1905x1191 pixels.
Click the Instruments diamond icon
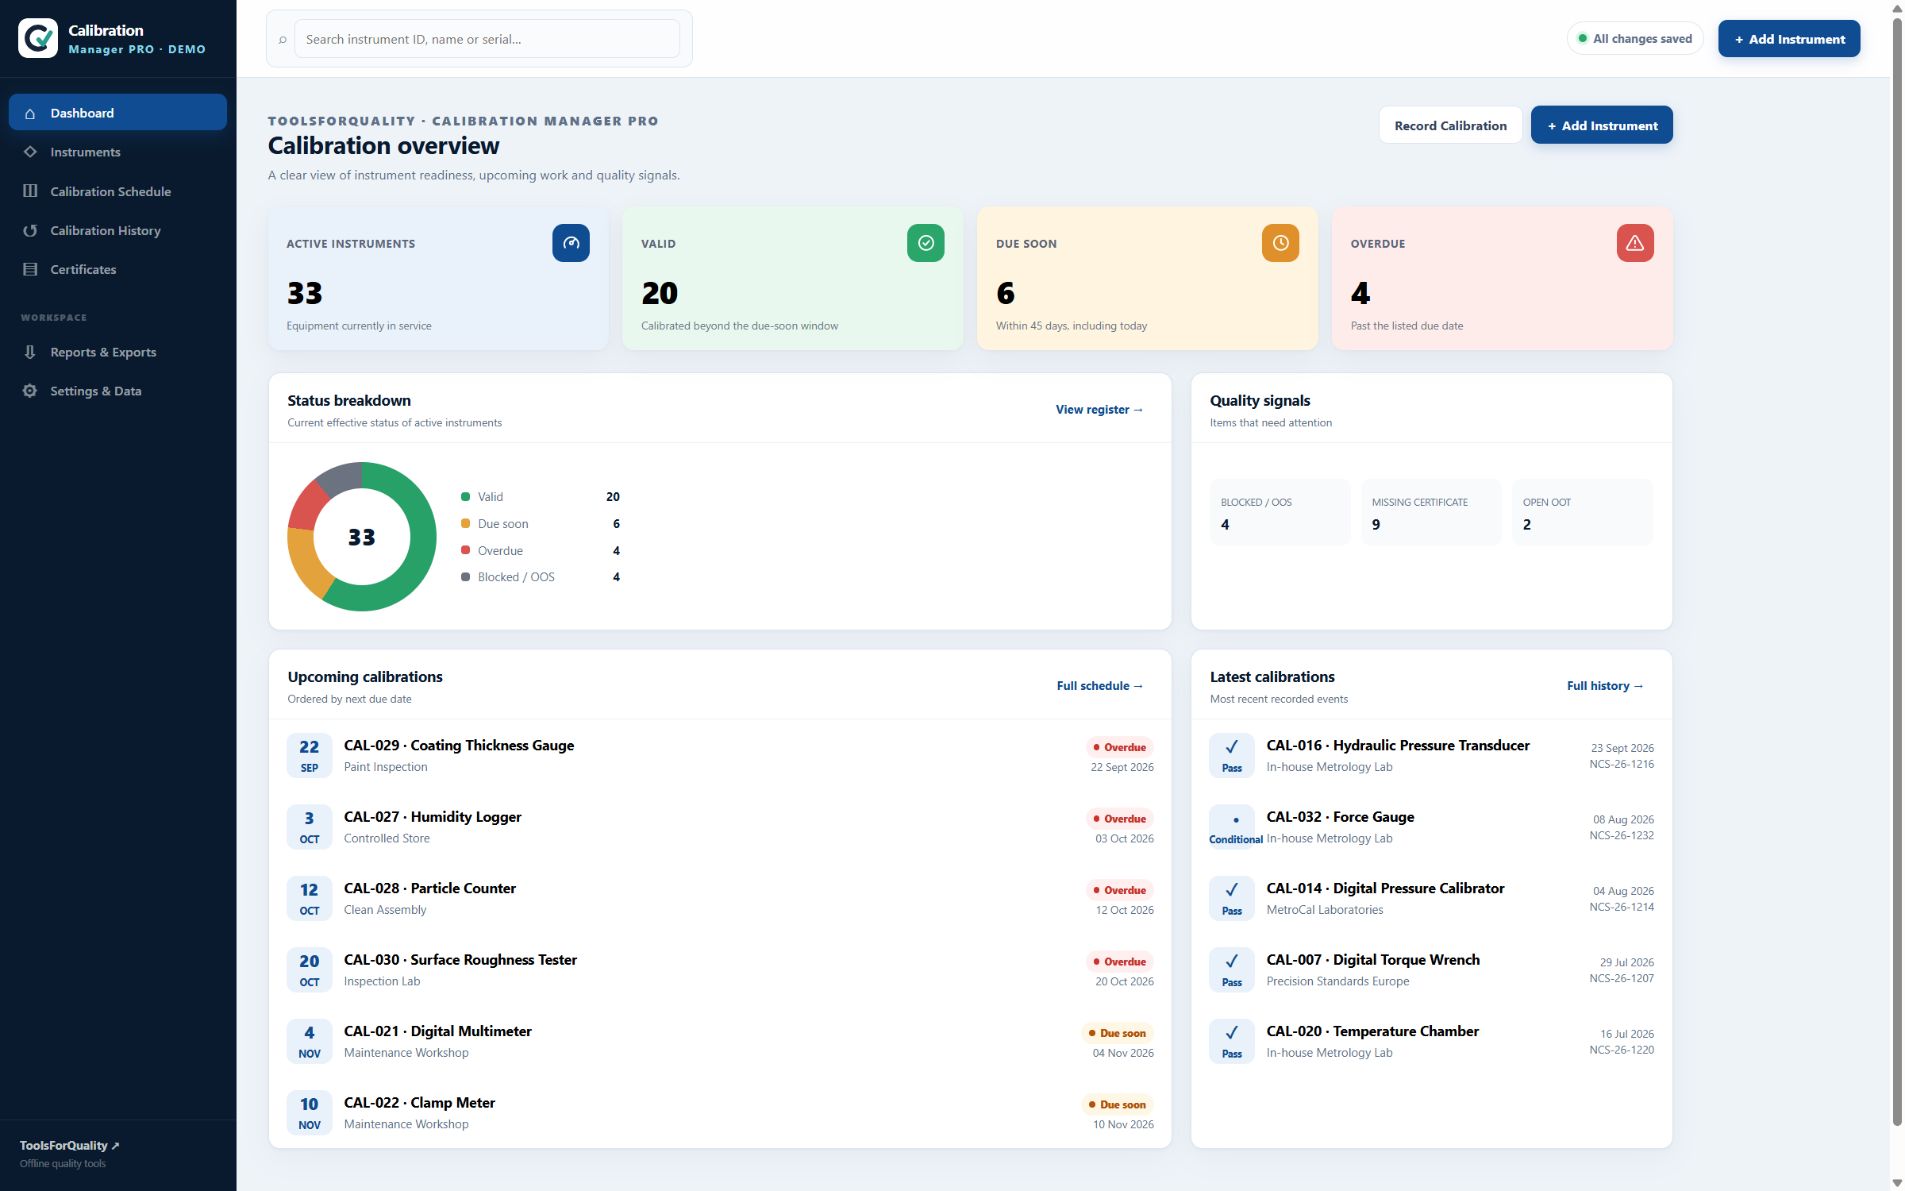(x=30, y=152)
